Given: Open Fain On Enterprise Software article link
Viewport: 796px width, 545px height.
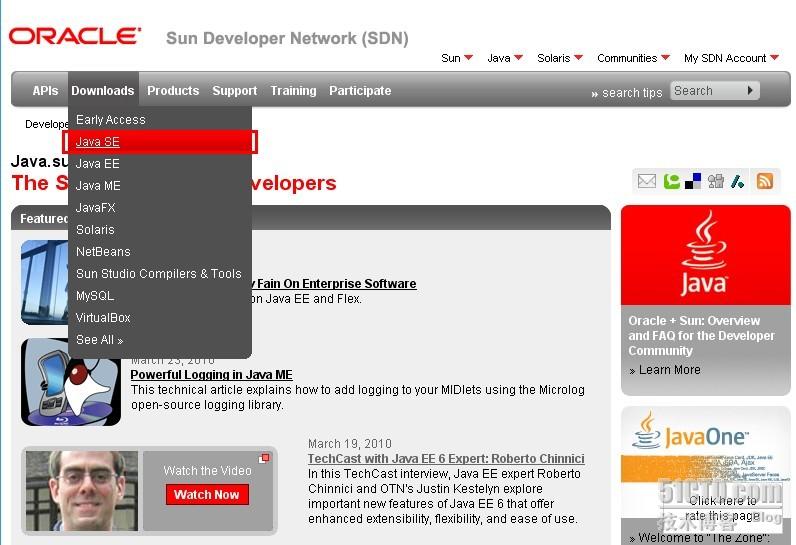Looking at the screenshot, I should pyautogui.click(x=334, y=283).
